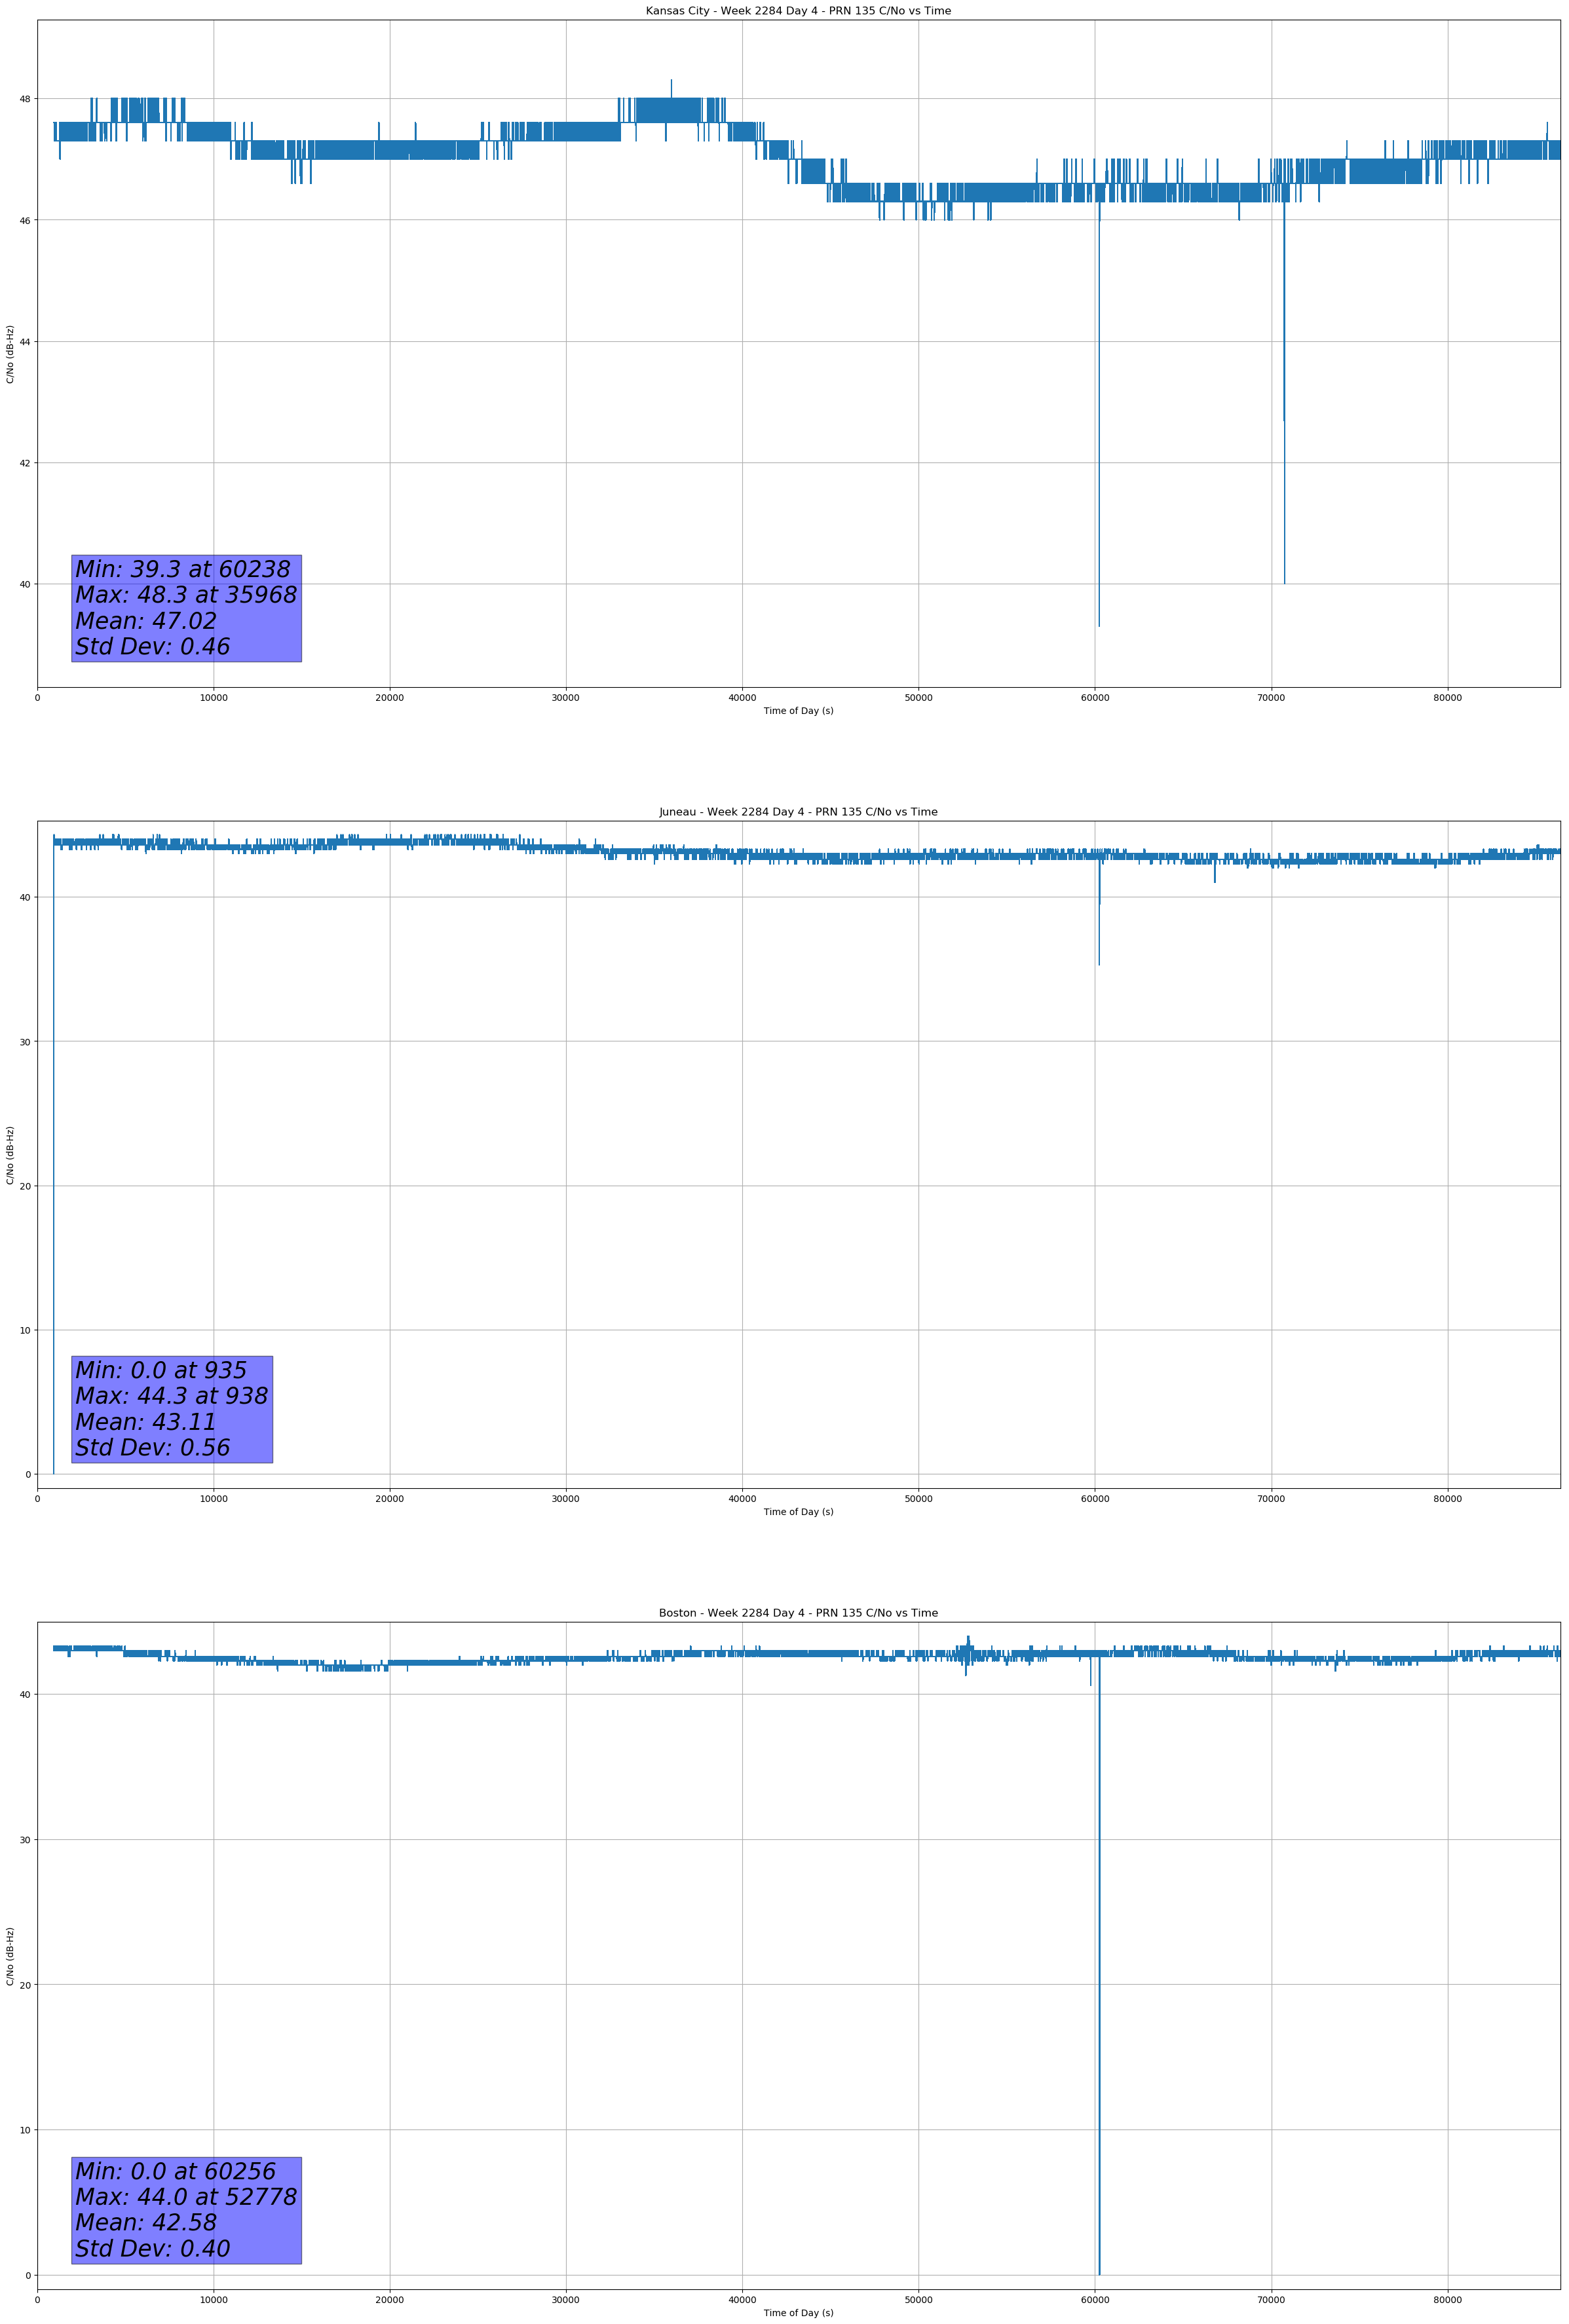Click x-axis tick '60000' on Kansas City plot
Image resolution: width=1569 pixels, height=2324 pixels.
(1095, 698)
